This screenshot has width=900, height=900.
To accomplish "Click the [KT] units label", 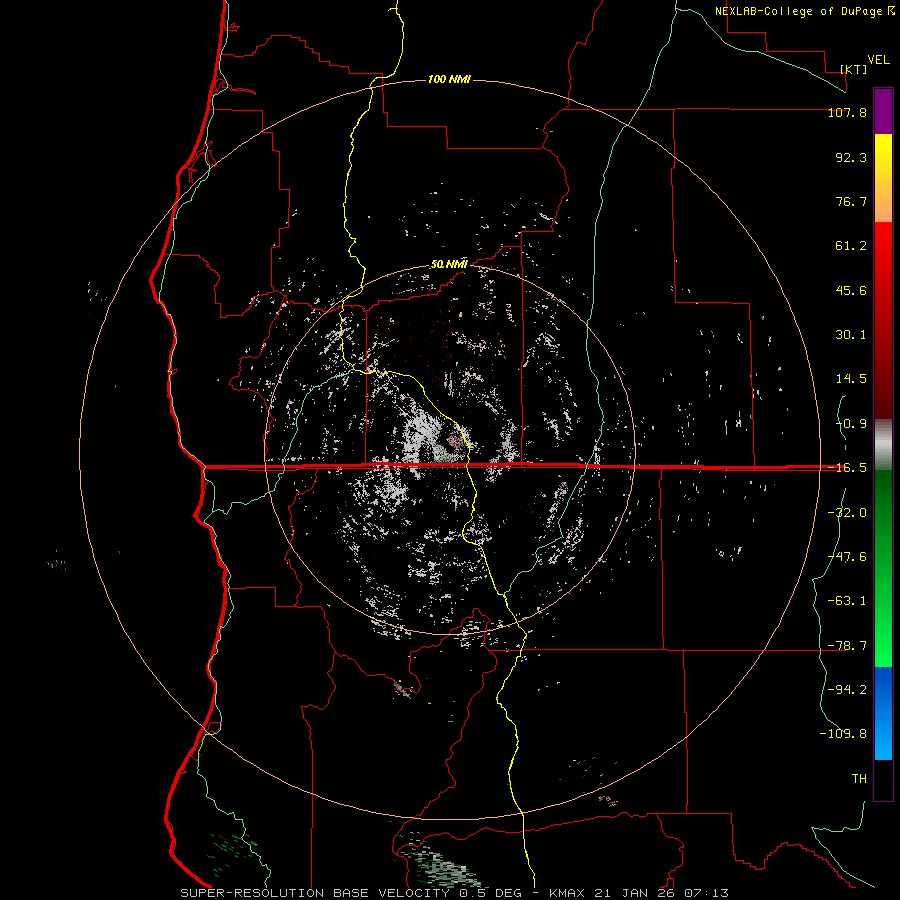I will [854, 69].
